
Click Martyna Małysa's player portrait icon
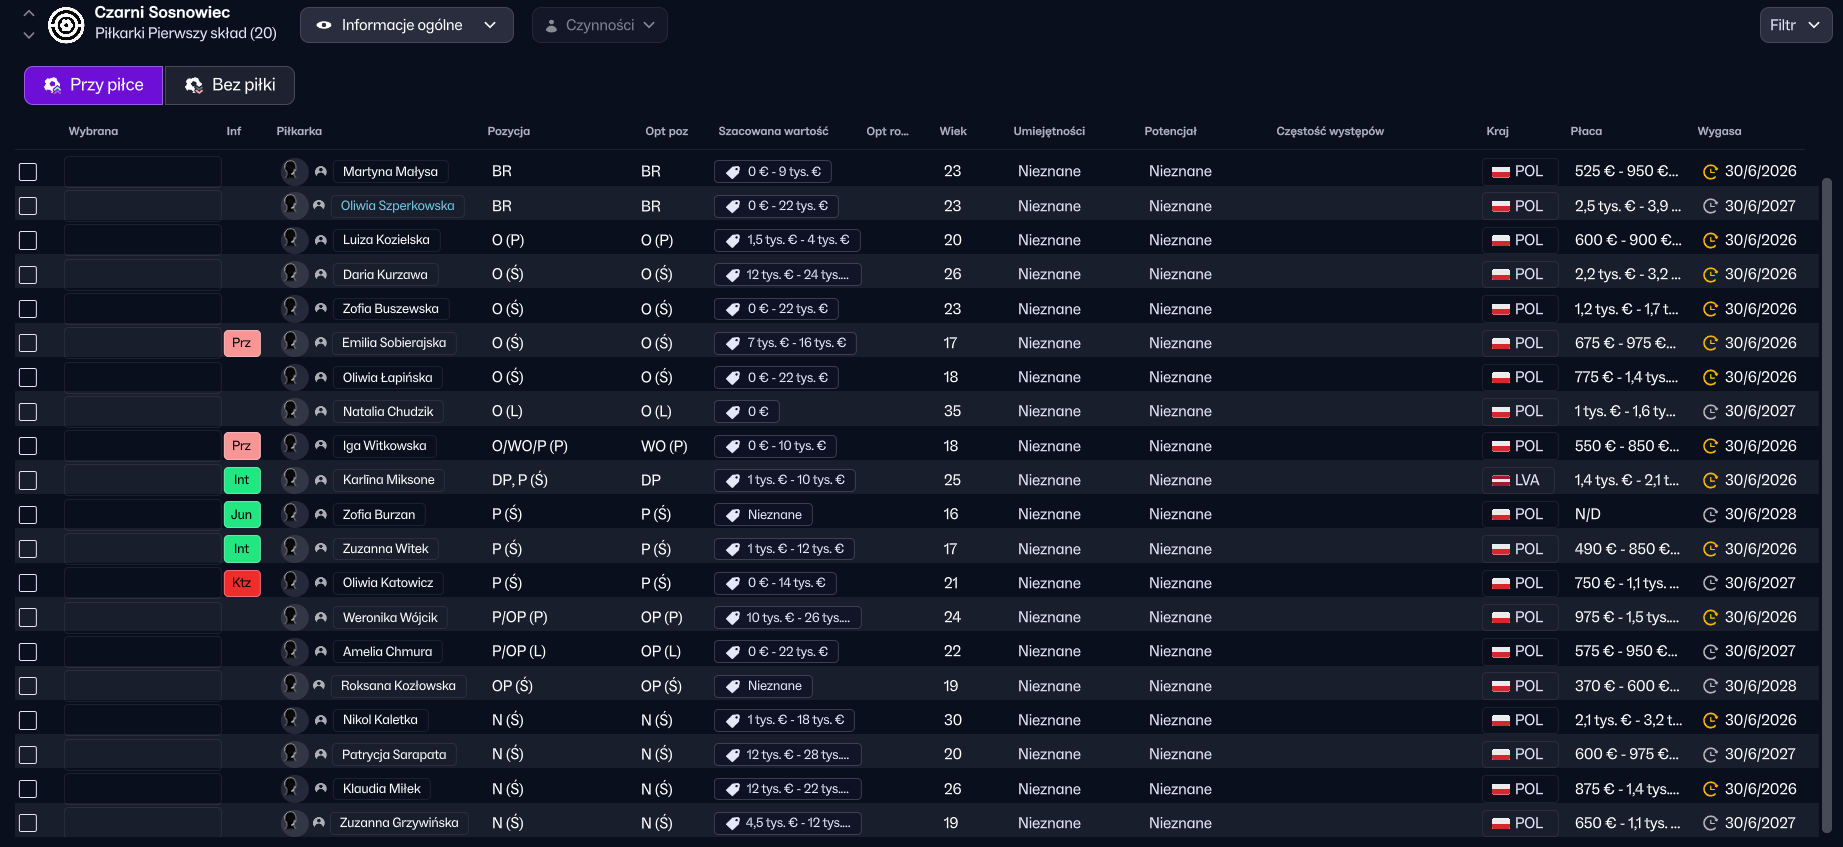click(292, 171)
